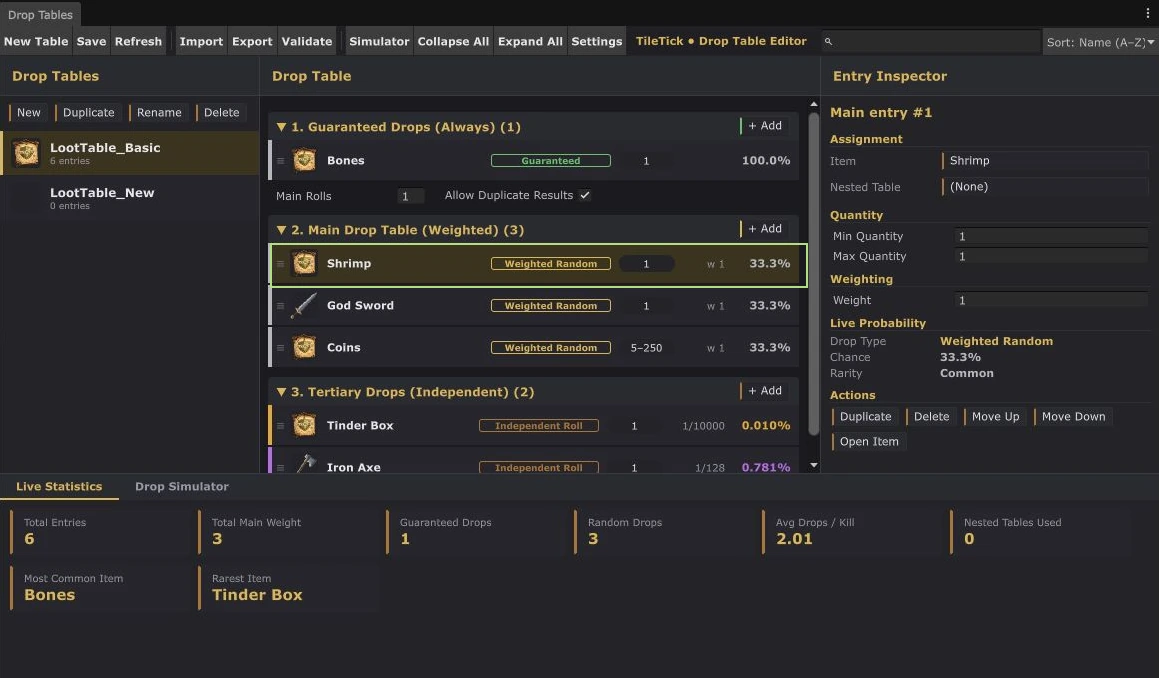Click Duplicate in Entry Inspector actions
Viewport: 1159px width, 678px height.
point(865,416)
